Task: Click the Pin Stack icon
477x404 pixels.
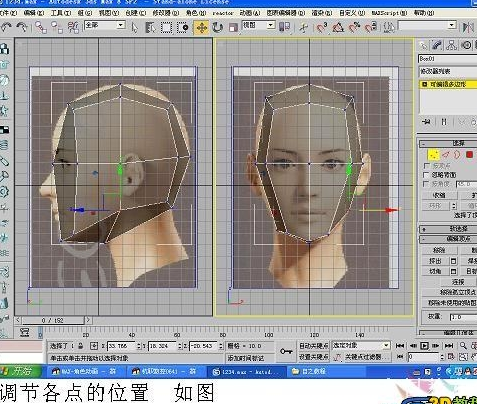Action: pyautogui.click(x=426, y=122)
